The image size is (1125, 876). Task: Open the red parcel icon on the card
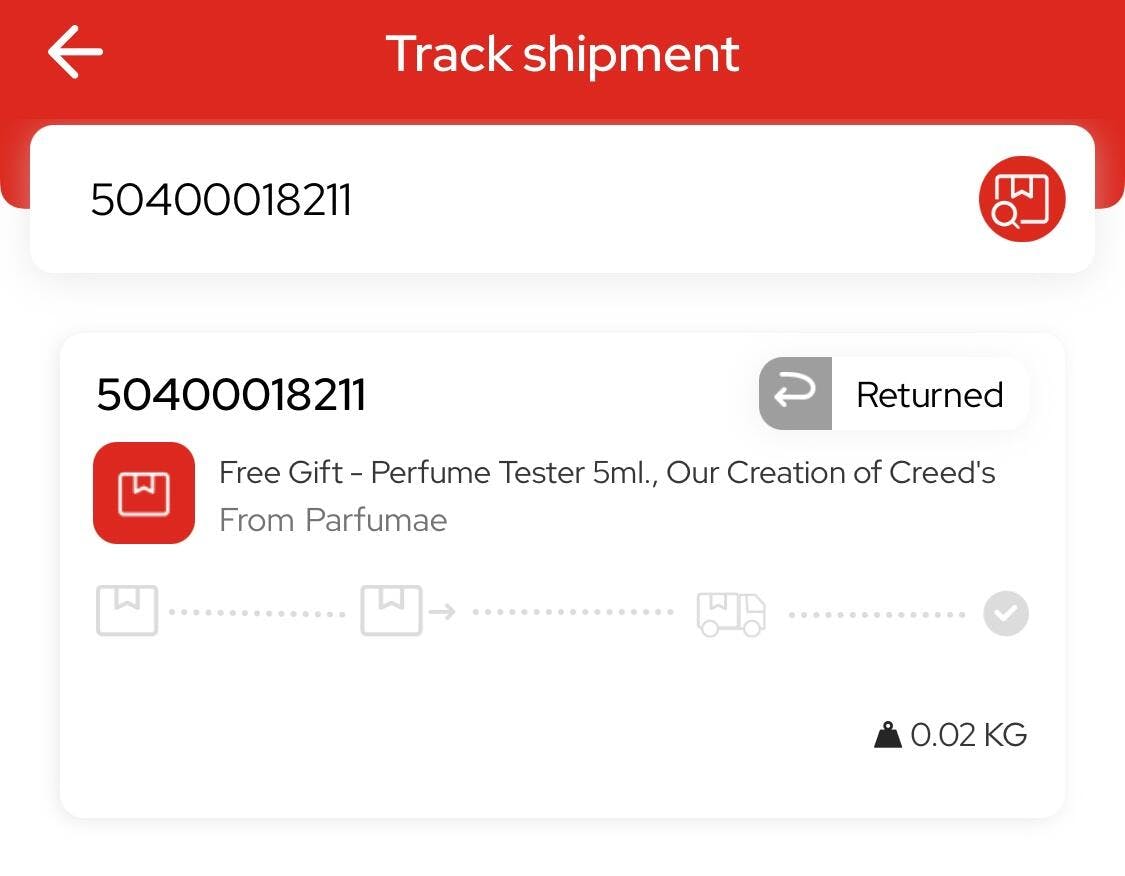144,493
